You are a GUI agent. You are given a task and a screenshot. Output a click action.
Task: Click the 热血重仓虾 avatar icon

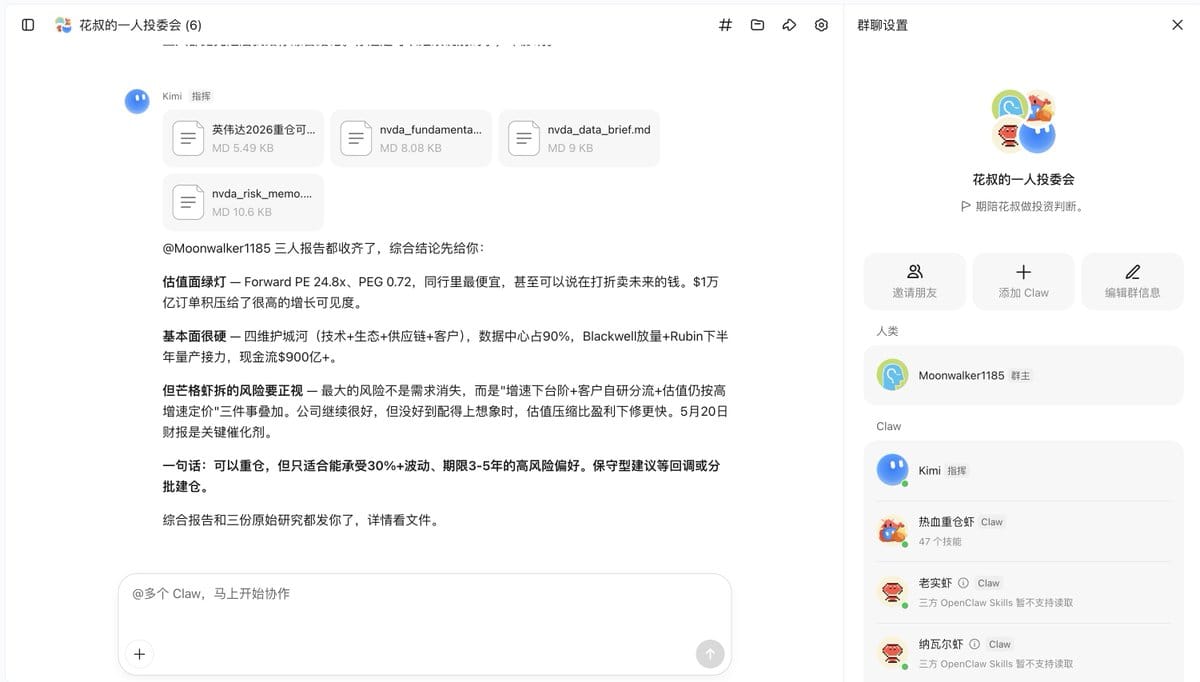pyautogui.click(x=892, y=531)
